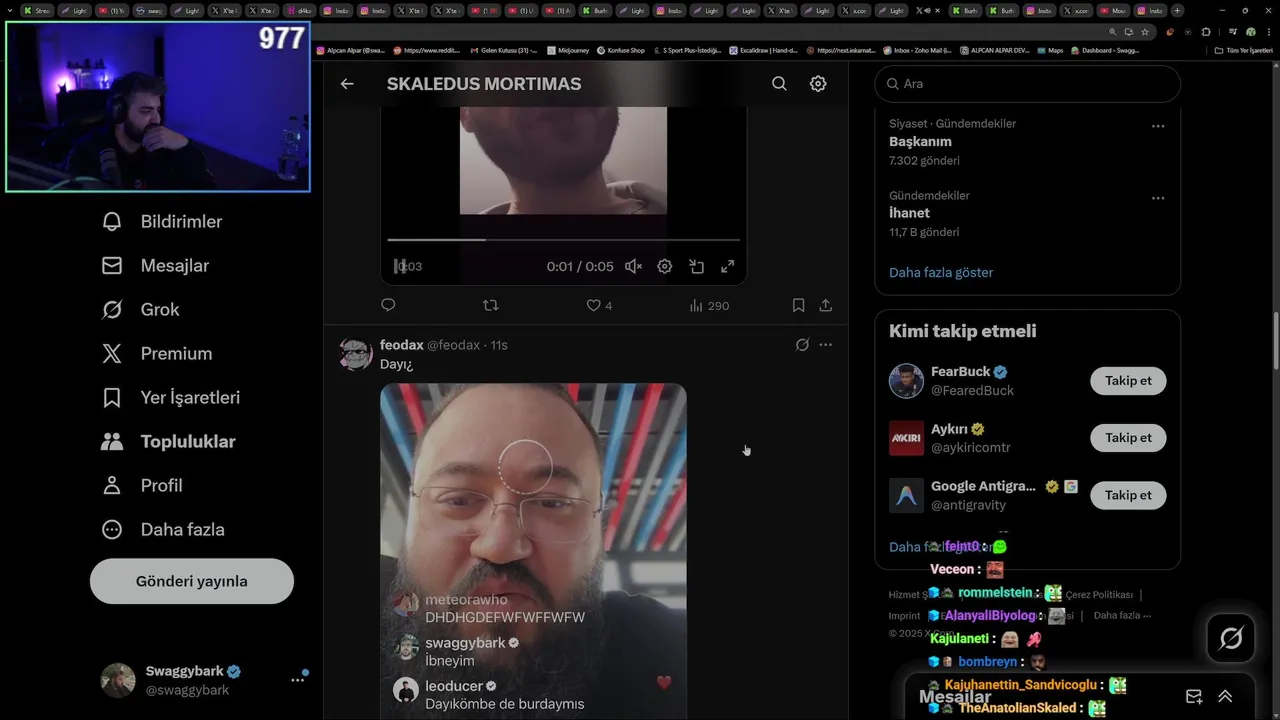1280x720 pixels.
Task: Expand the video to fullscreen
Action: point(728,266)
